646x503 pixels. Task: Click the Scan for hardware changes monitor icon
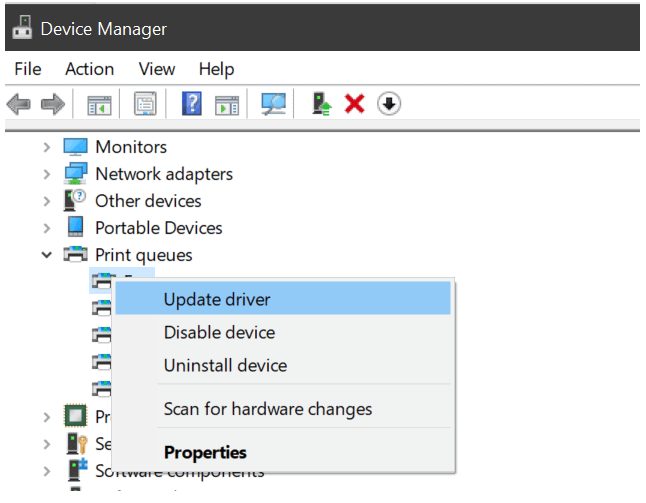(x=274, y=104)
